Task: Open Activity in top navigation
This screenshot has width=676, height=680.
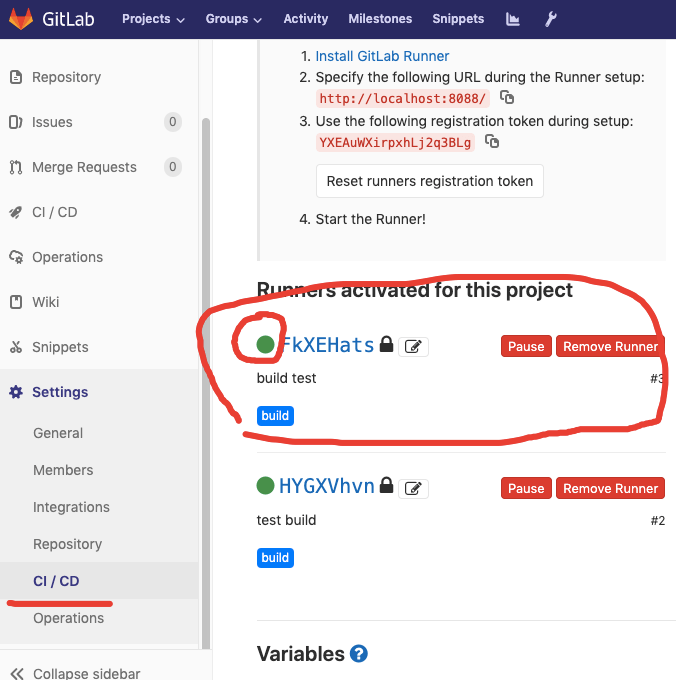Action: tap(306, 19)
